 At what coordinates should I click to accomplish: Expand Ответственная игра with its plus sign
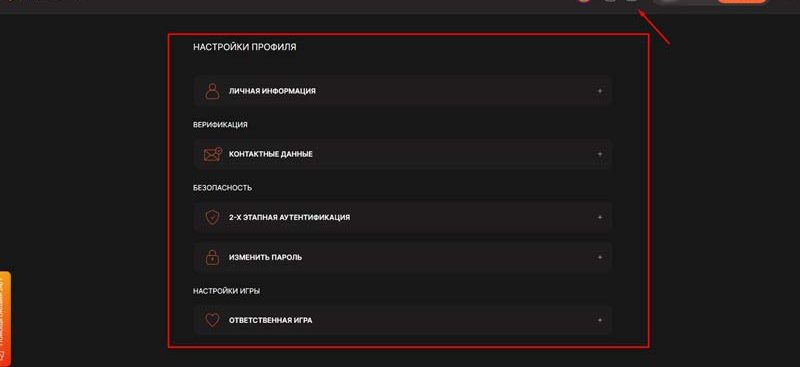click(x=600, y=321)
